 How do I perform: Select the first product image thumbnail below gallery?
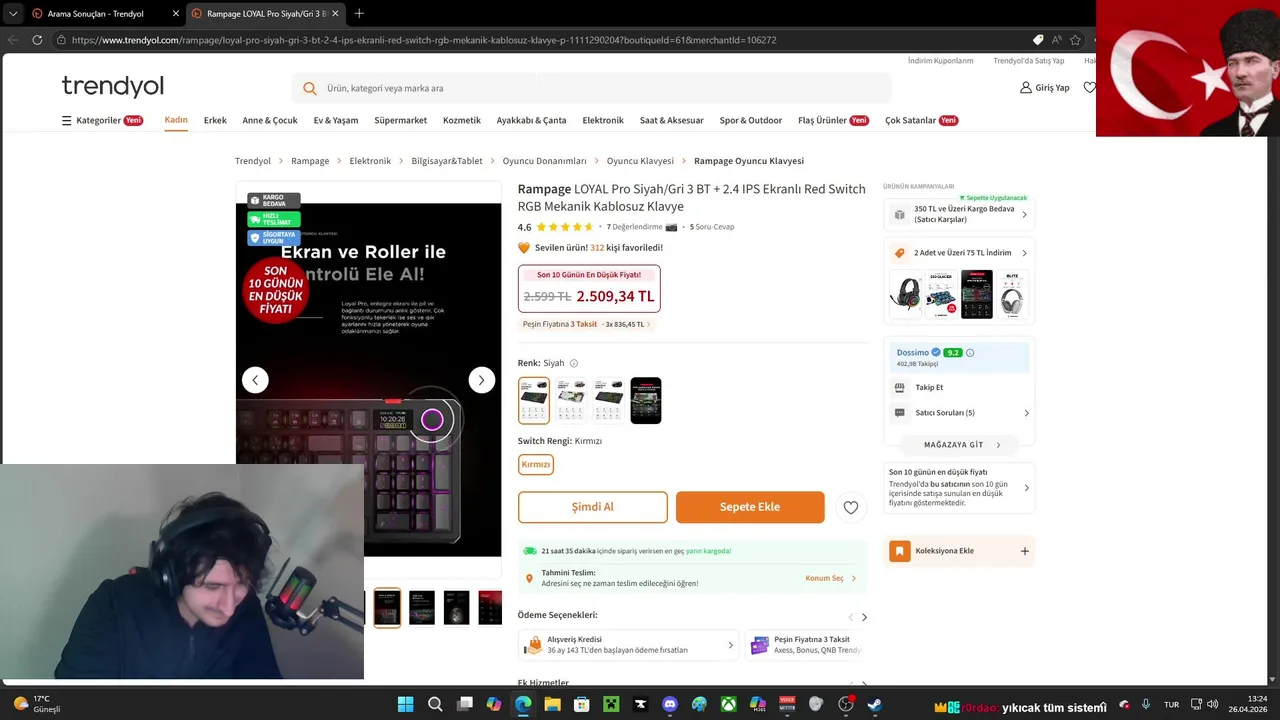(x=387, y=608)
